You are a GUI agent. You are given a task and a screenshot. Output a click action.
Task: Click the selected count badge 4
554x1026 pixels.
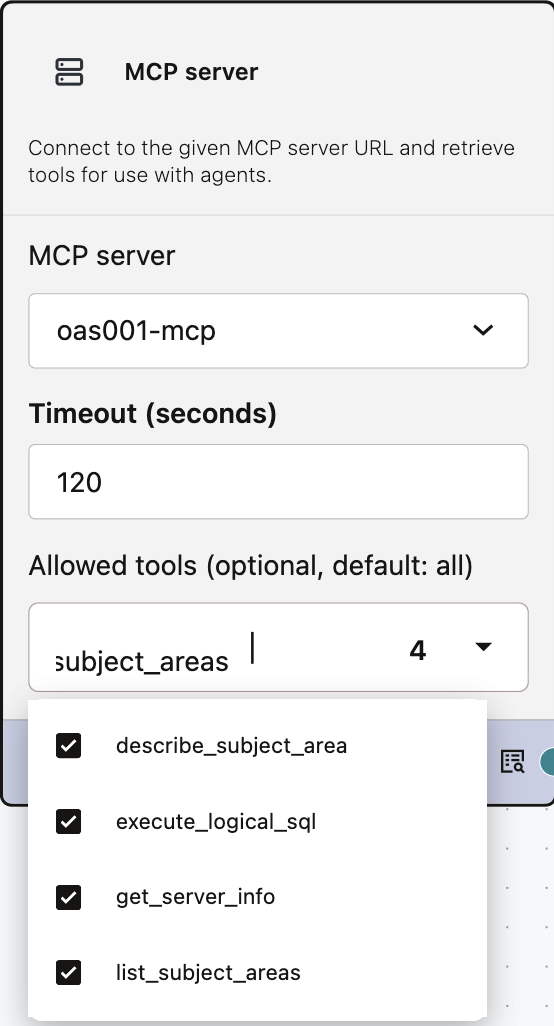pos(417,650)
